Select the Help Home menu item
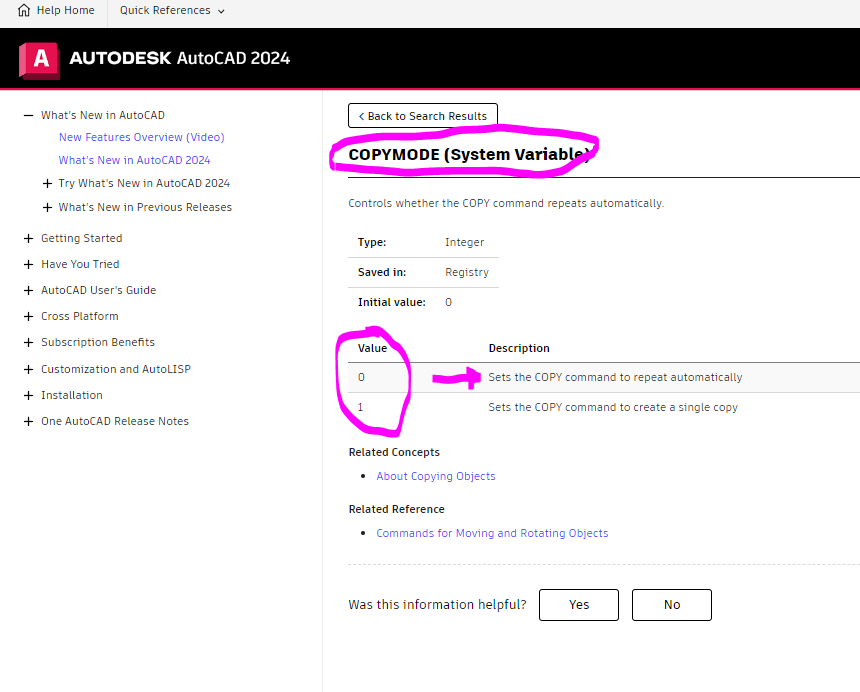 tap(56, 12)
